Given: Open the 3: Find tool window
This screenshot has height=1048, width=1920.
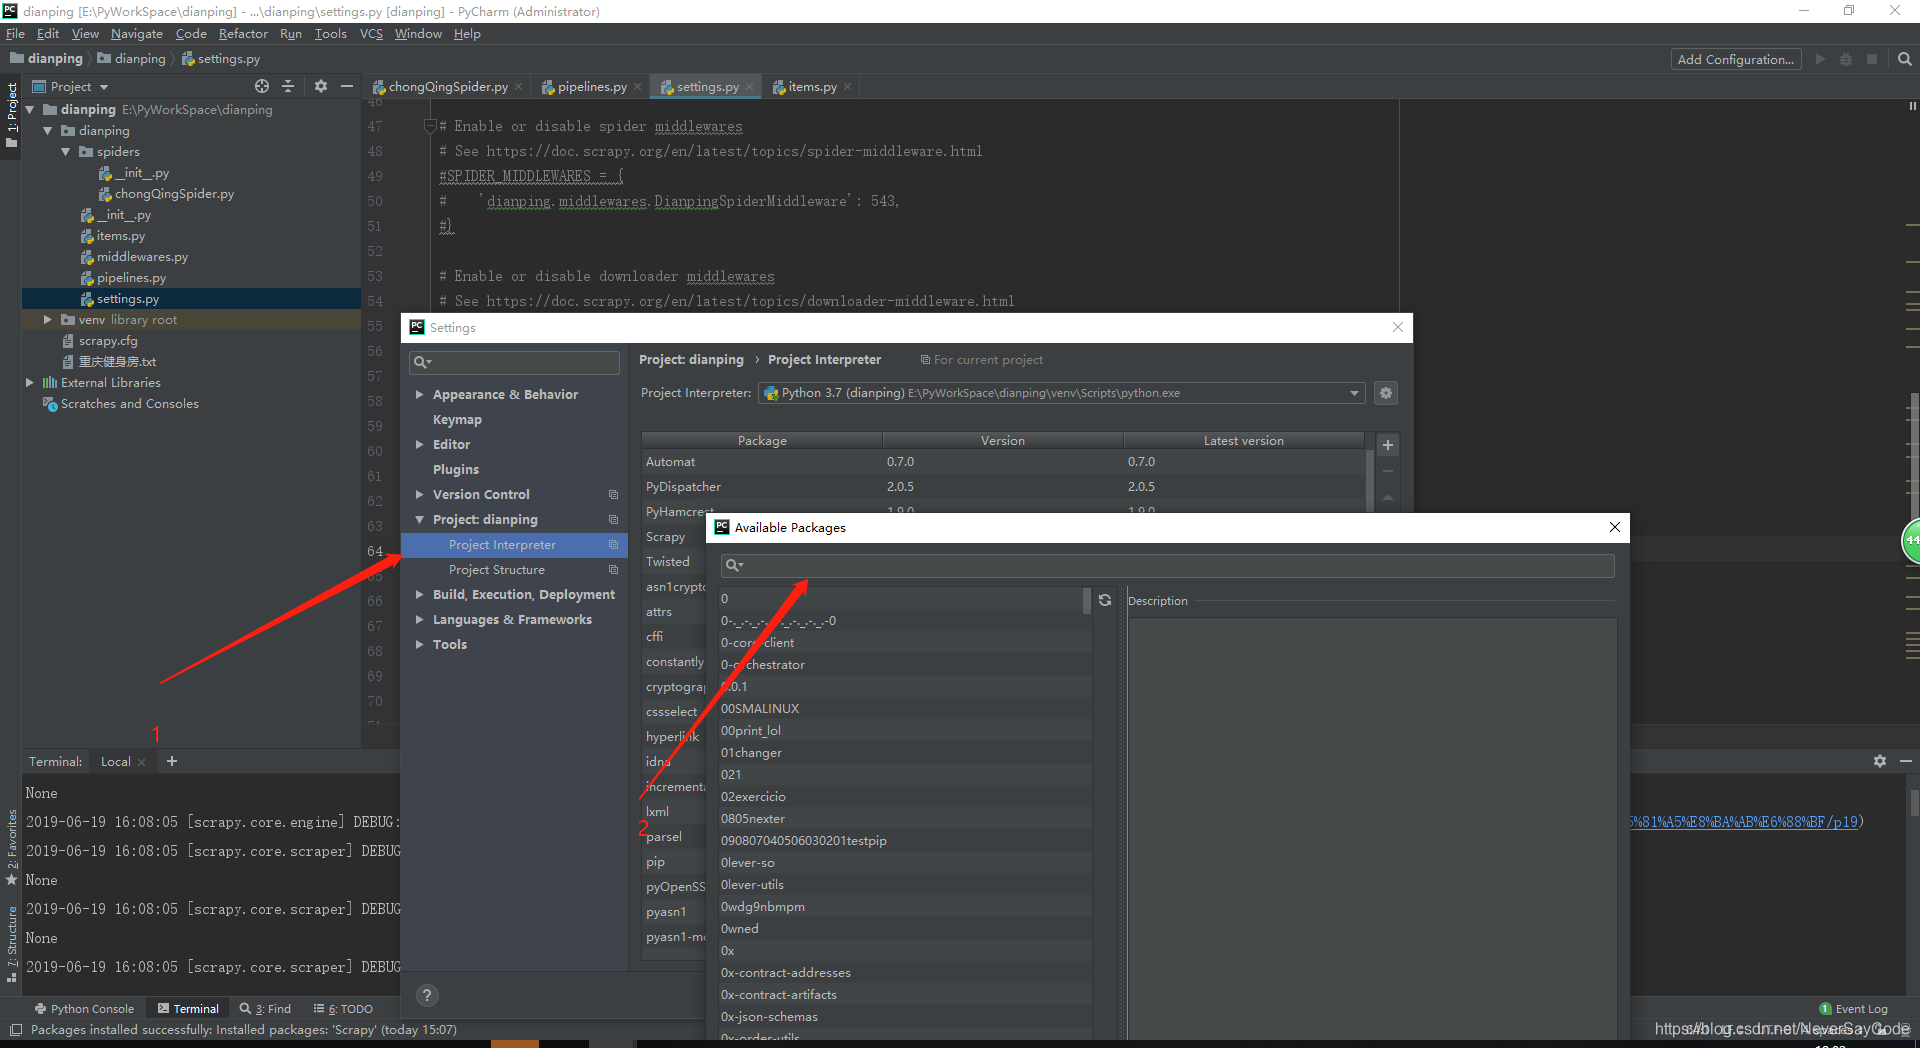Looking at the screenshot, I should coord(265,1009).
